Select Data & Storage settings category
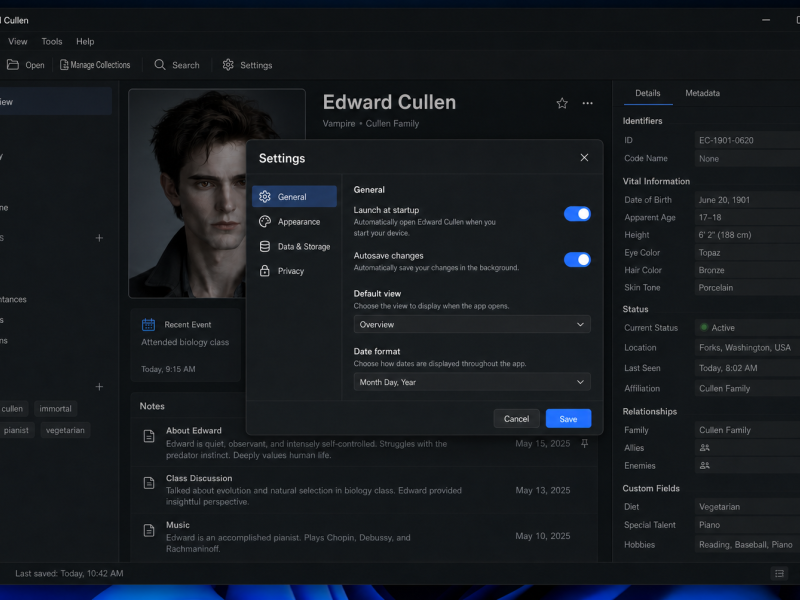800x600 pixels. pos(294,246)
